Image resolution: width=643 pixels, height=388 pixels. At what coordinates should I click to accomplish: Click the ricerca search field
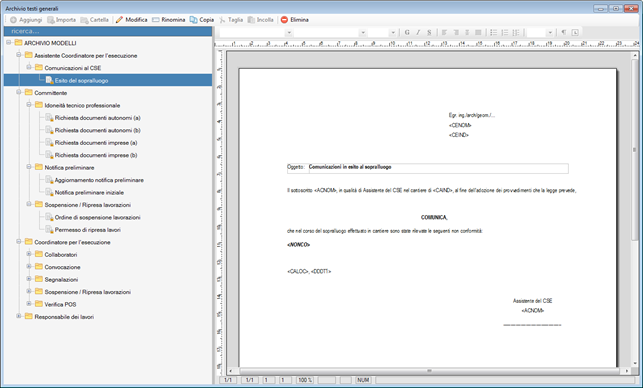tap(108, 31)
